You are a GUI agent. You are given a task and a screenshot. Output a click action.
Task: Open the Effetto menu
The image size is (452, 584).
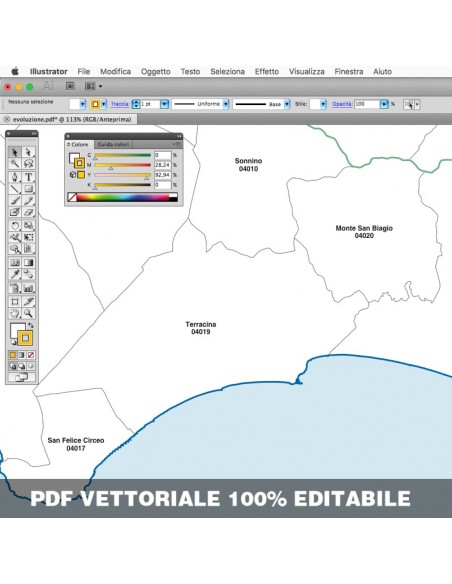pyautogui.click(x=267, y=72)
